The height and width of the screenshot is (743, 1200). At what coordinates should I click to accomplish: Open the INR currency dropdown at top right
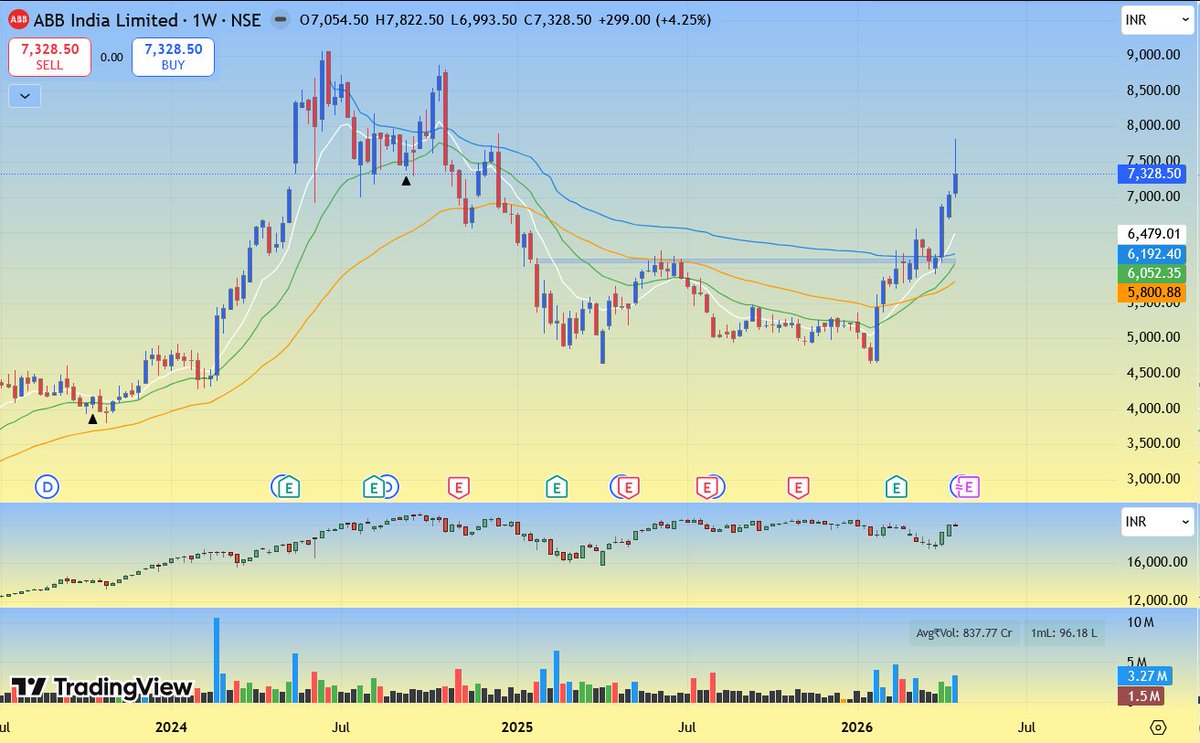(1155, 19)
